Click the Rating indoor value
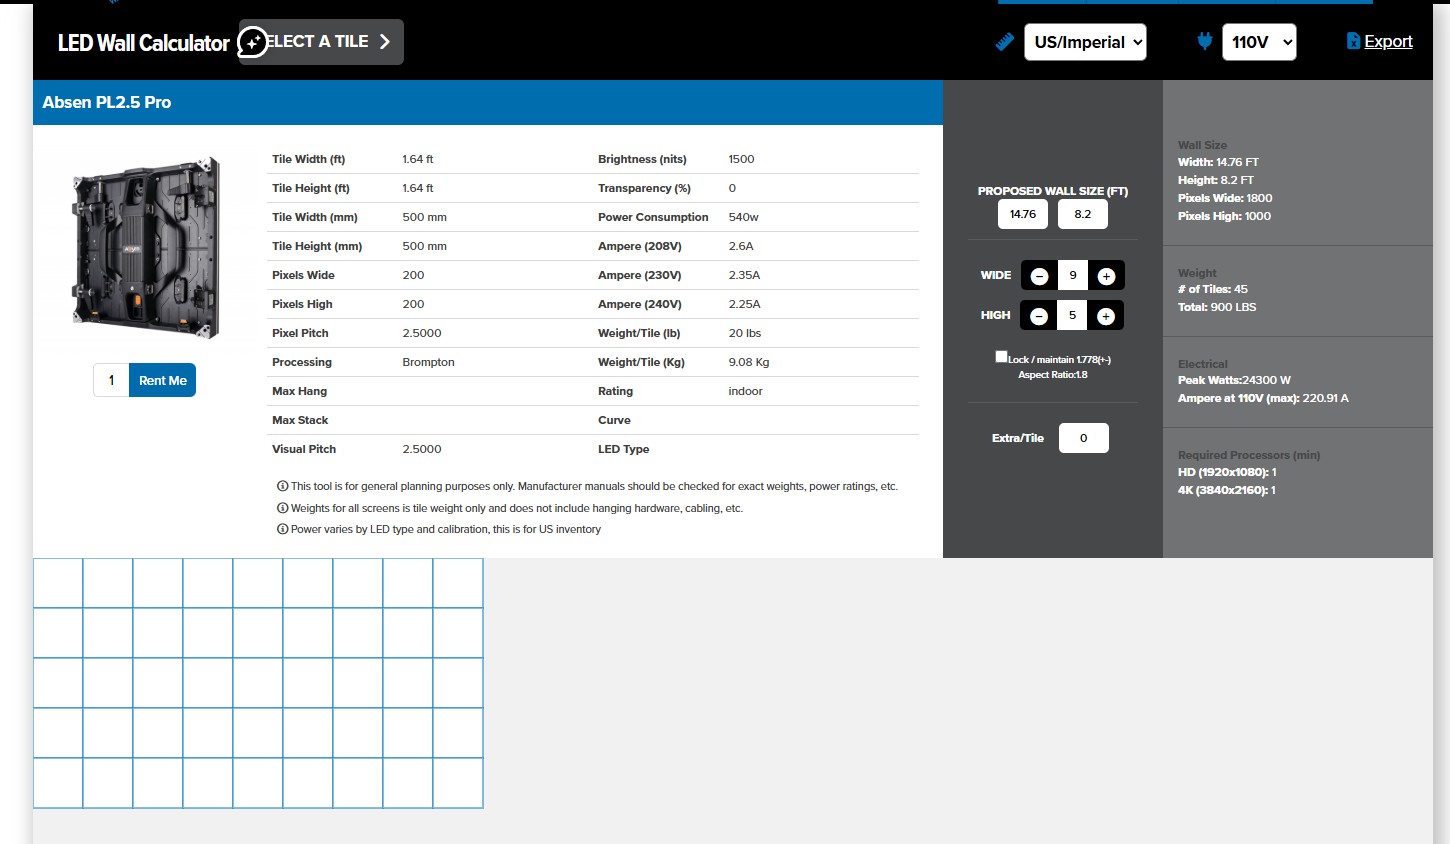 click(745, 391)
